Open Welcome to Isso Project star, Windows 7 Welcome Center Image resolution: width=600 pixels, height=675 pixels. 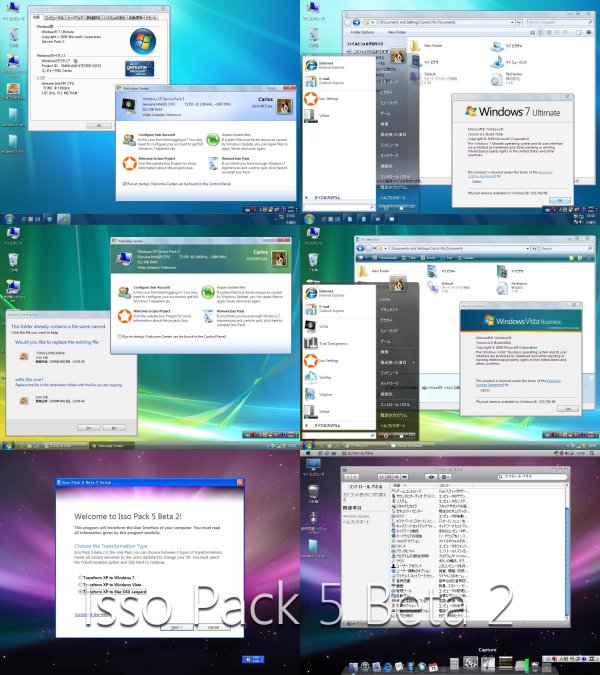click(x=130, y=163)
